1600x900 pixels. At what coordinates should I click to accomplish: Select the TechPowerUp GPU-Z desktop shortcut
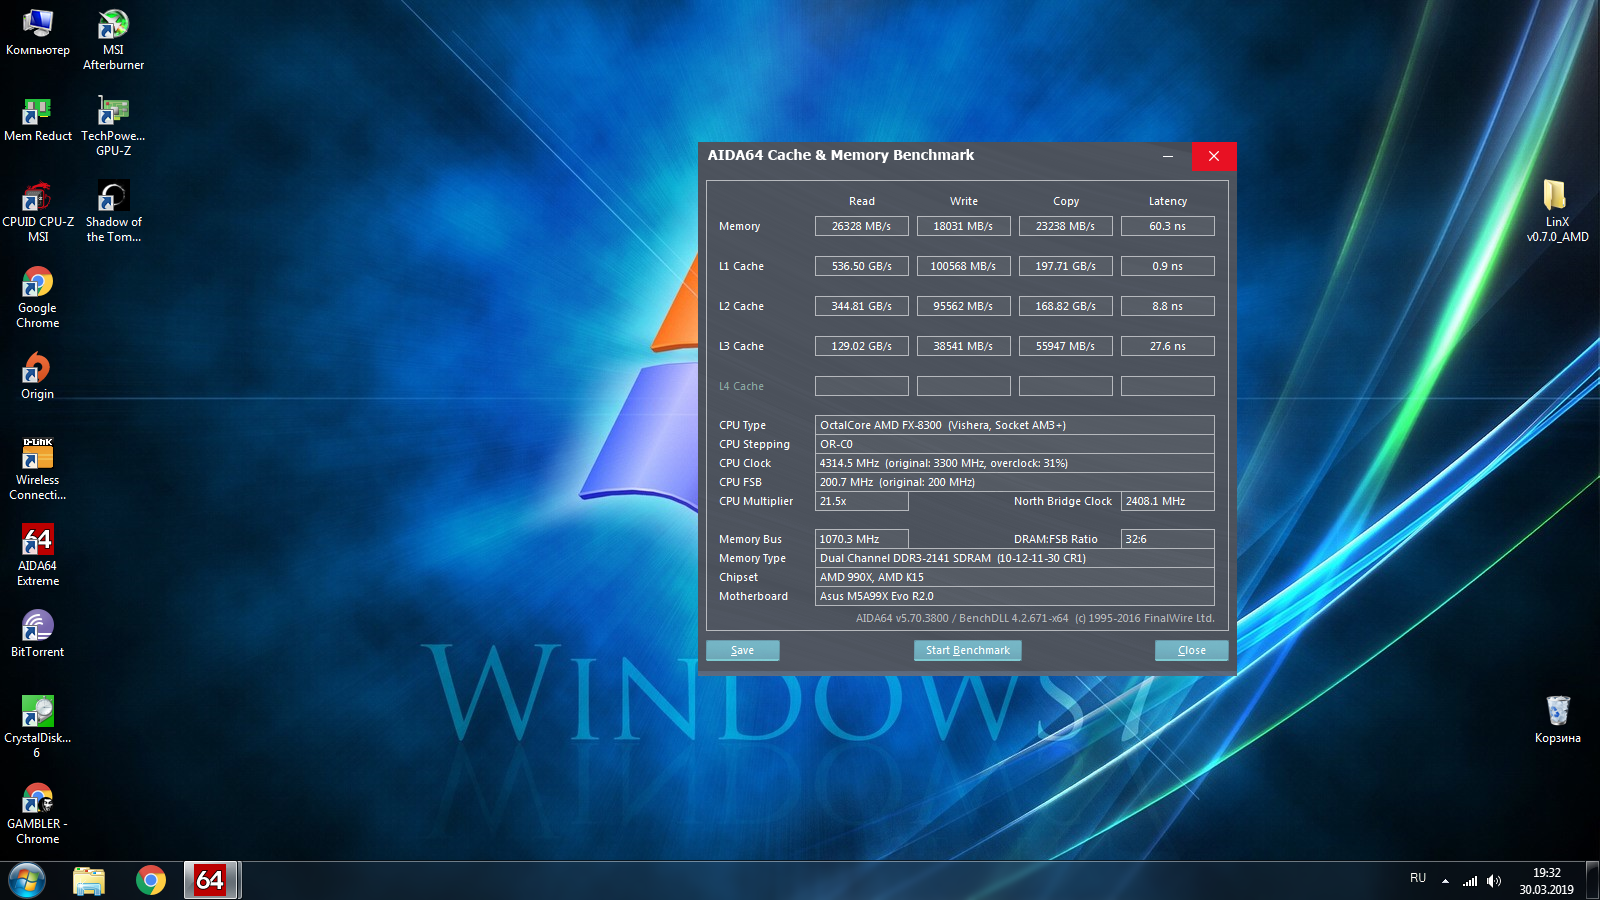click(x=113, y=126)
